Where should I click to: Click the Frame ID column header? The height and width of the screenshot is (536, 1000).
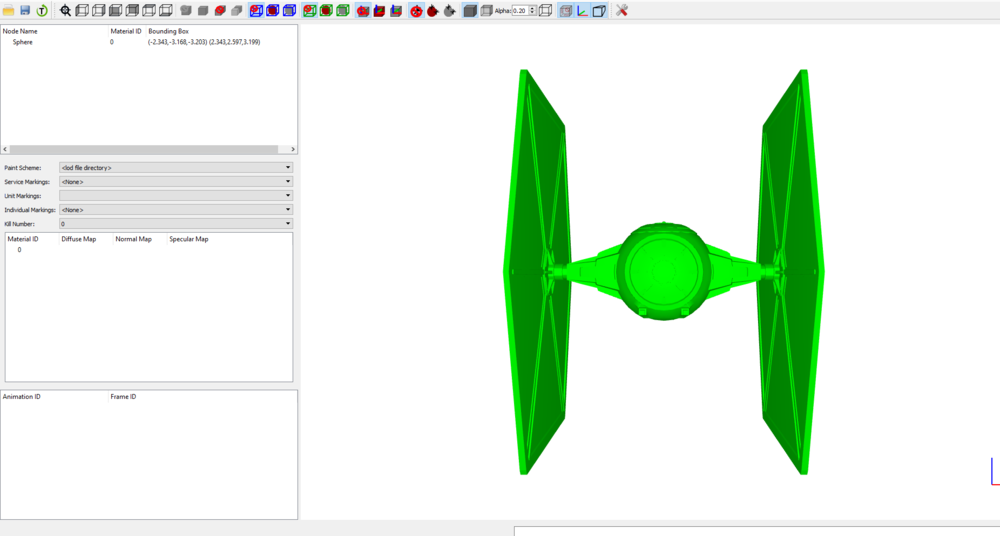click(123, 396)
